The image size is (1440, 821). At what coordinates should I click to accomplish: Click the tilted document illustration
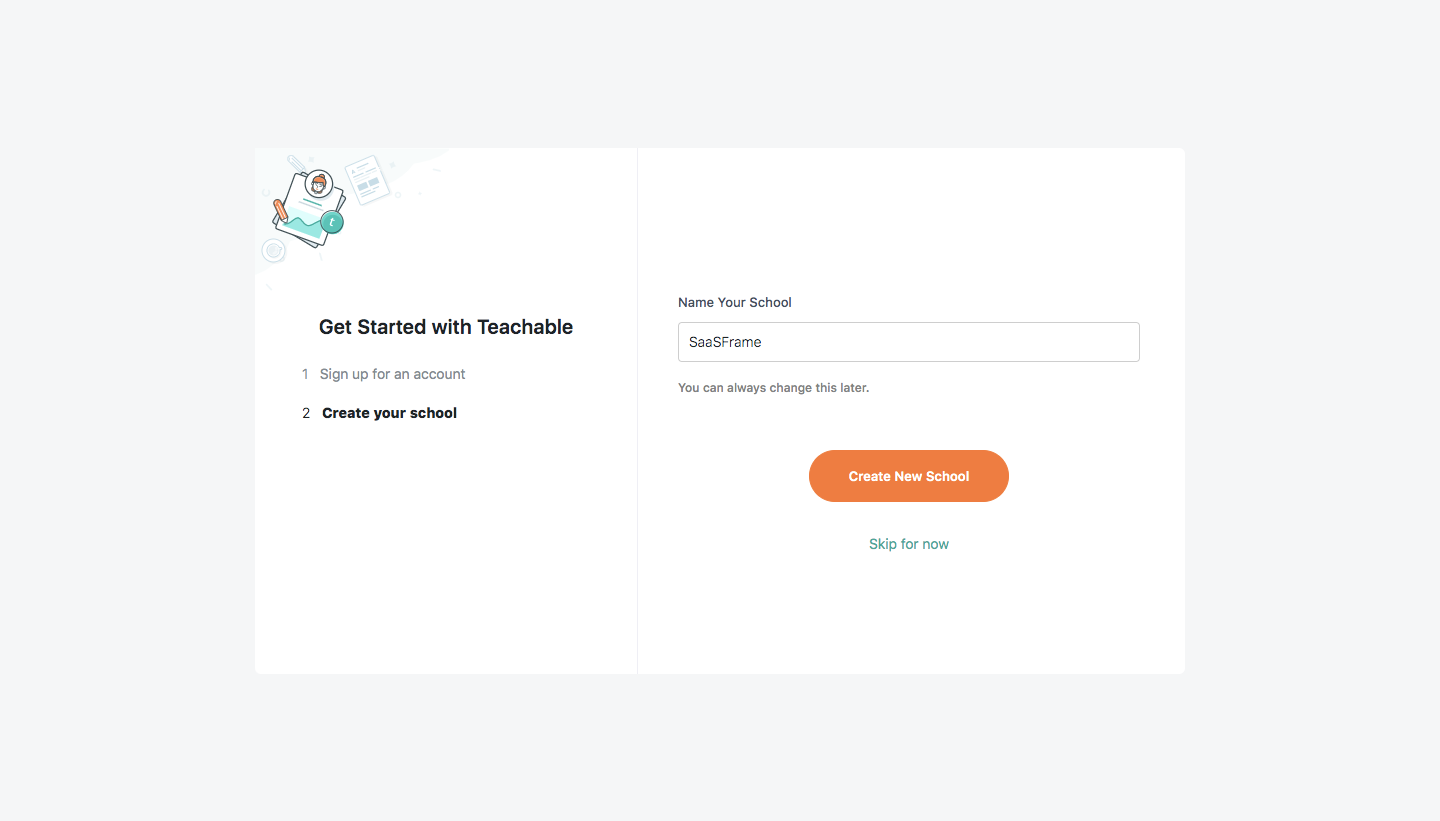367,179
